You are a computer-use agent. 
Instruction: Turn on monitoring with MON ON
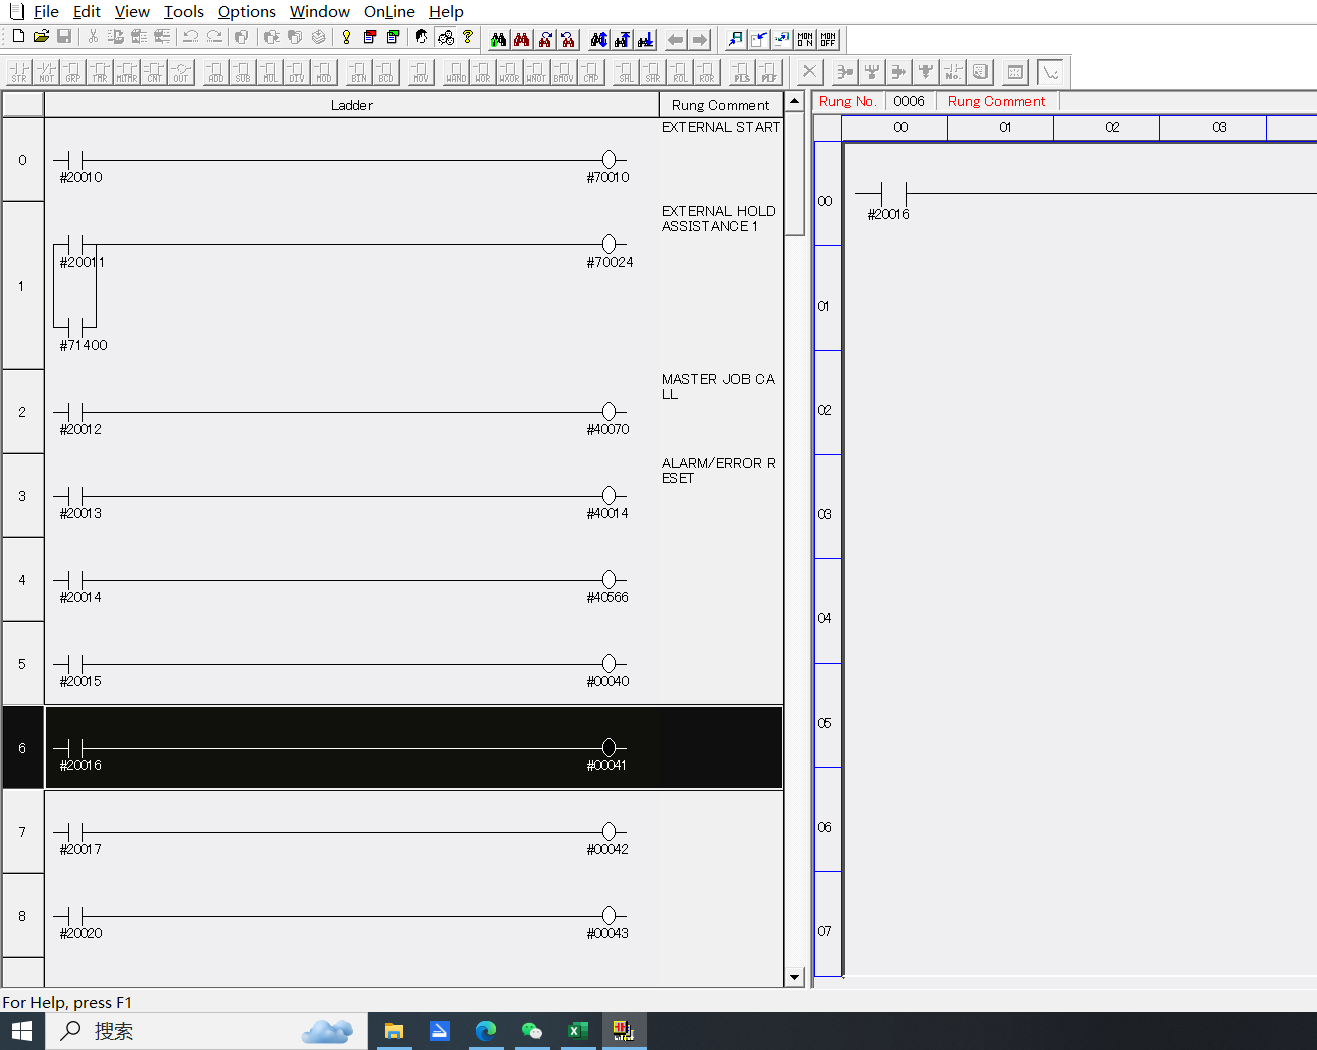click(x=805, y=39)
